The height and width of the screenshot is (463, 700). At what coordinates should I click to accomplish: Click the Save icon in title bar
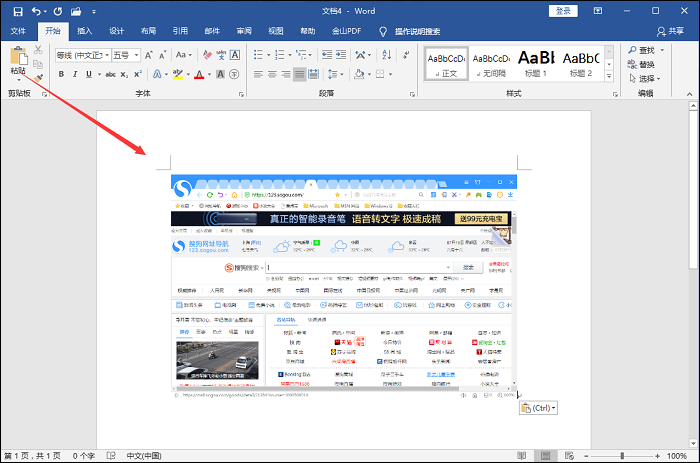[x=18, y=11]
